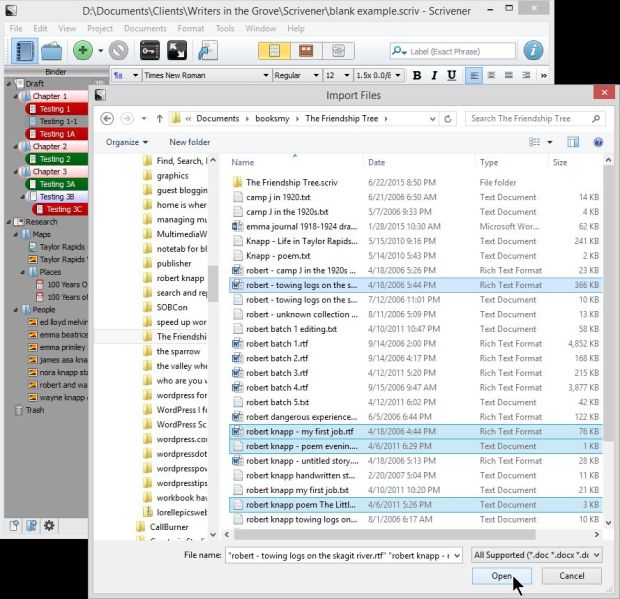The image size is (620, 599).
Task: Collapse Chapter 1 in the Binder
Action: [x=16, y=96]
